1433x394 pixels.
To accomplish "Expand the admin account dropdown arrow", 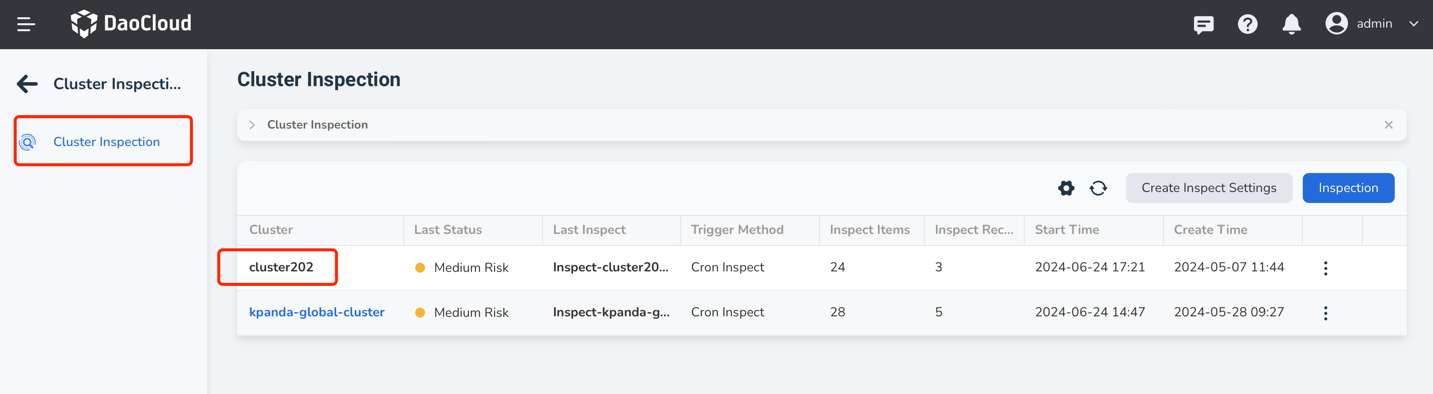I will click(1414, 24).
